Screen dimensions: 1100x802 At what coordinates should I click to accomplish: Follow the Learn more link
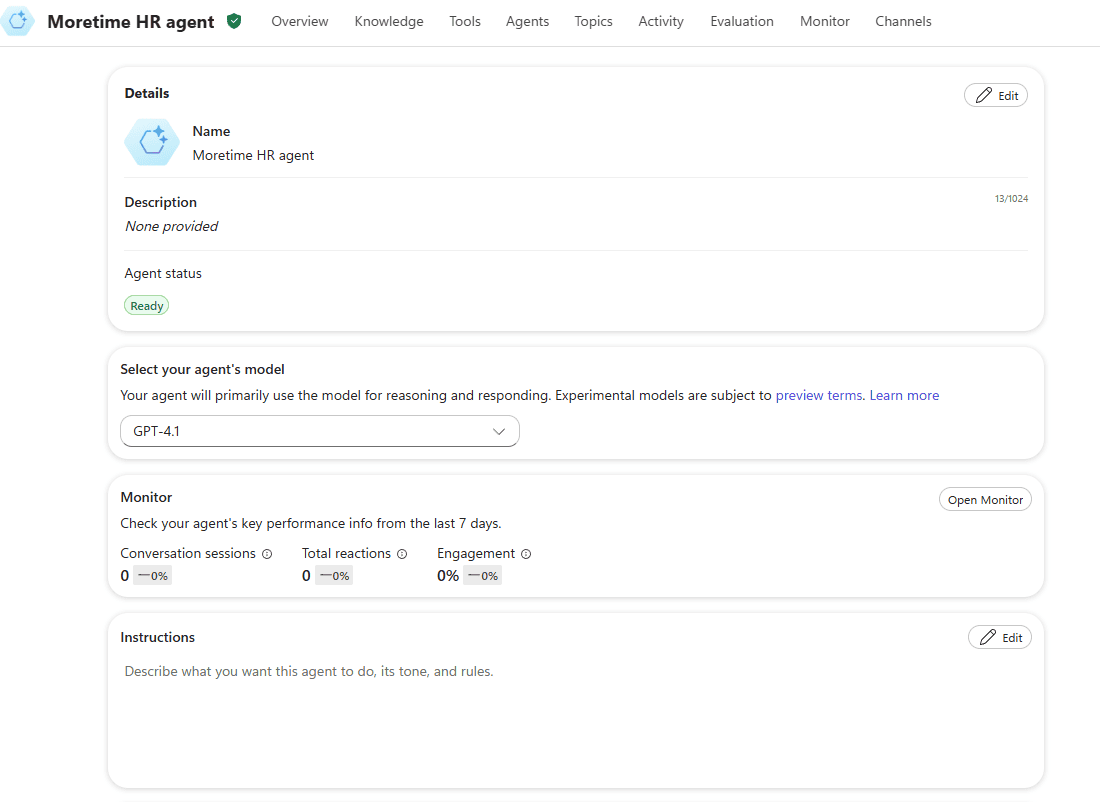point(904,395)
